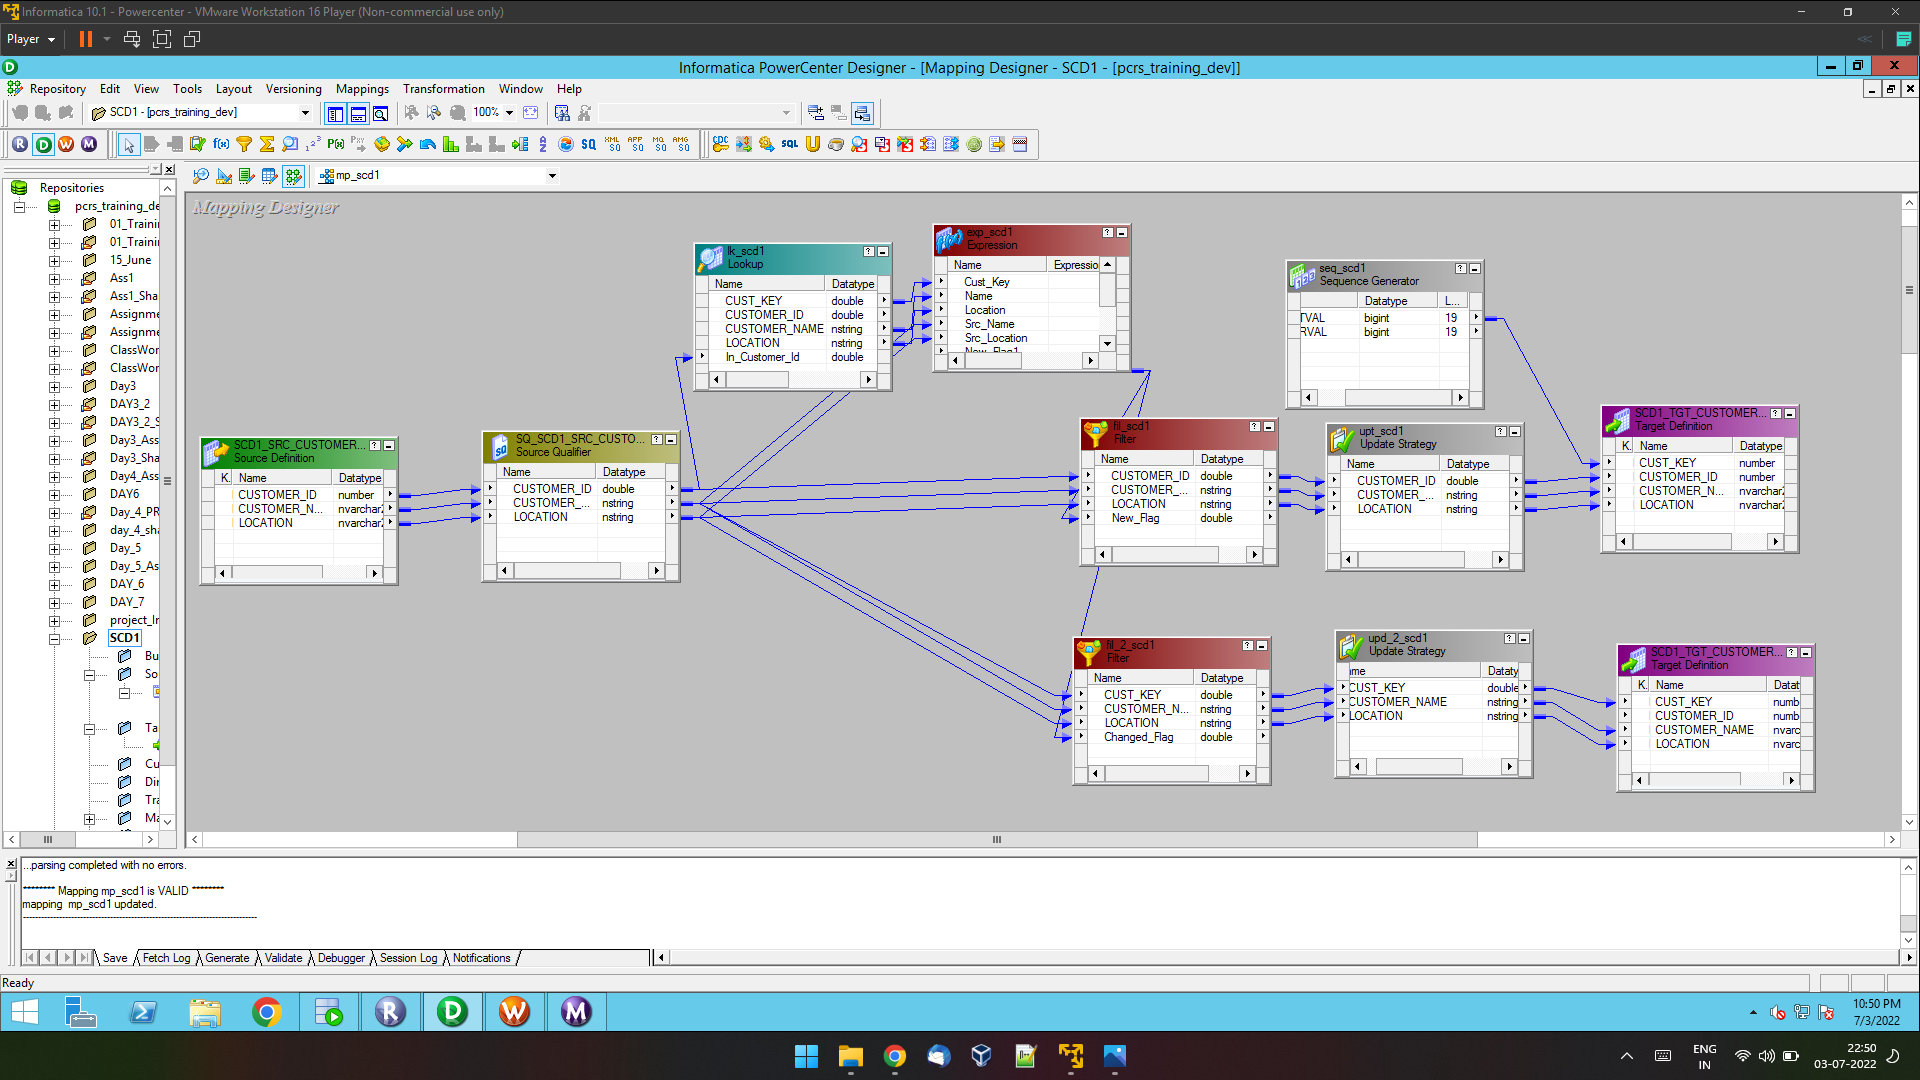Screen dimensions: 1920x1080
Task: Open the Workflow Manager from the client toolbar
Action: [x=65, y=144]
